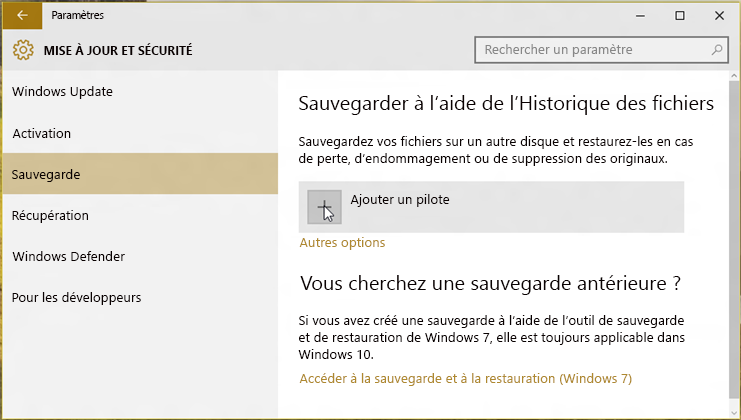Open Pour les développeurs section
Screen dimensions: 741x420
coord(76,297)
